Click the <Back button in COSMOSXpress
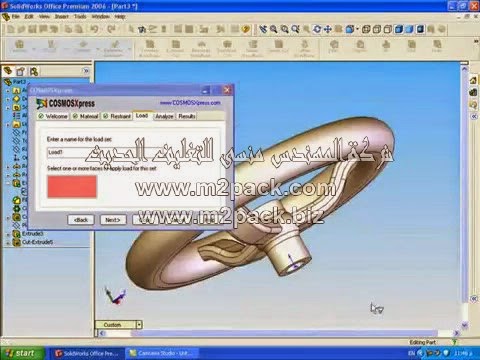Image resolution: width=480 pixels, height=360 pixels. [x=81, y=220]
